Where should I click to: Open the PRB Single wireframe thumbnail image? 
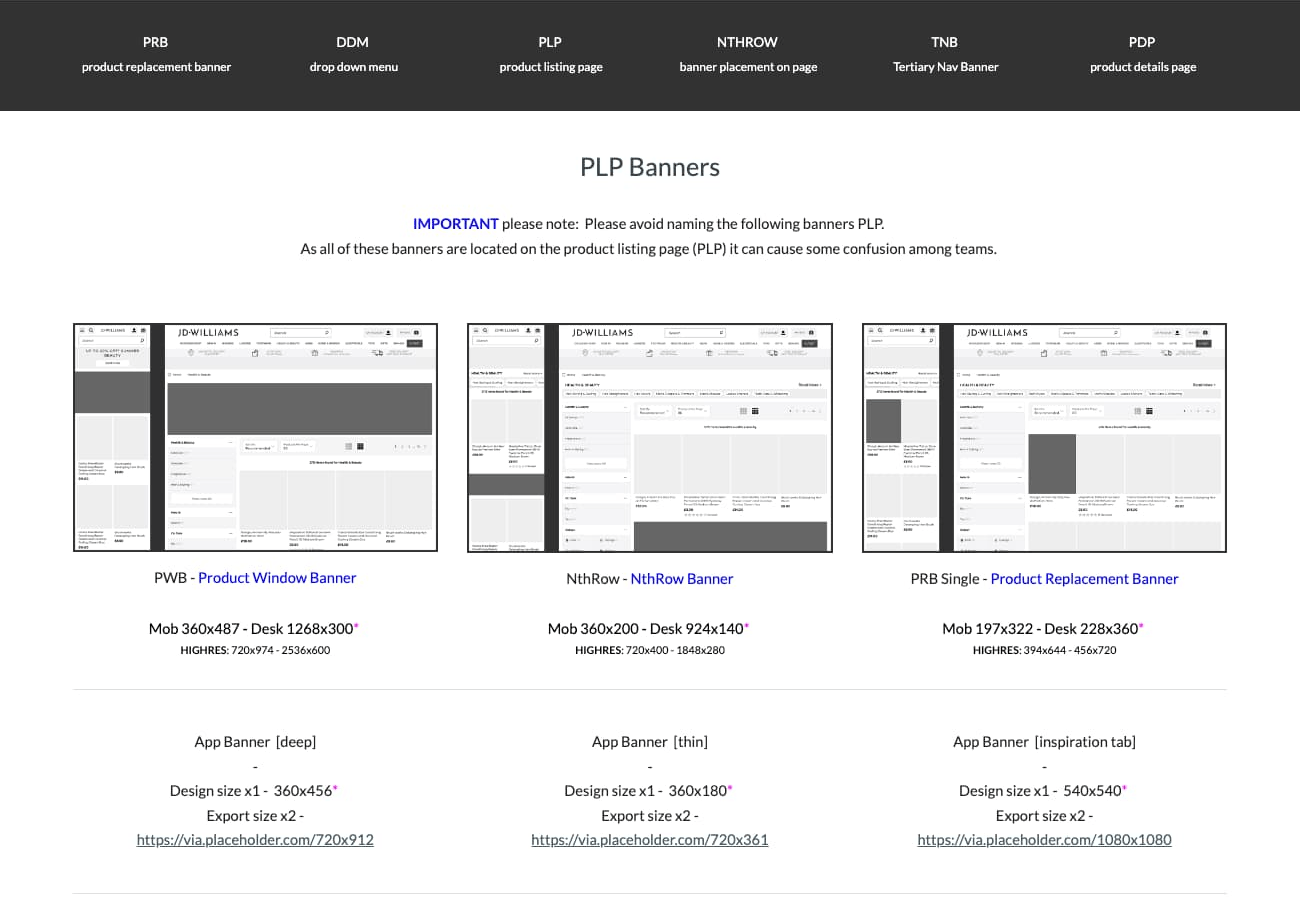tap(1044, 437)
